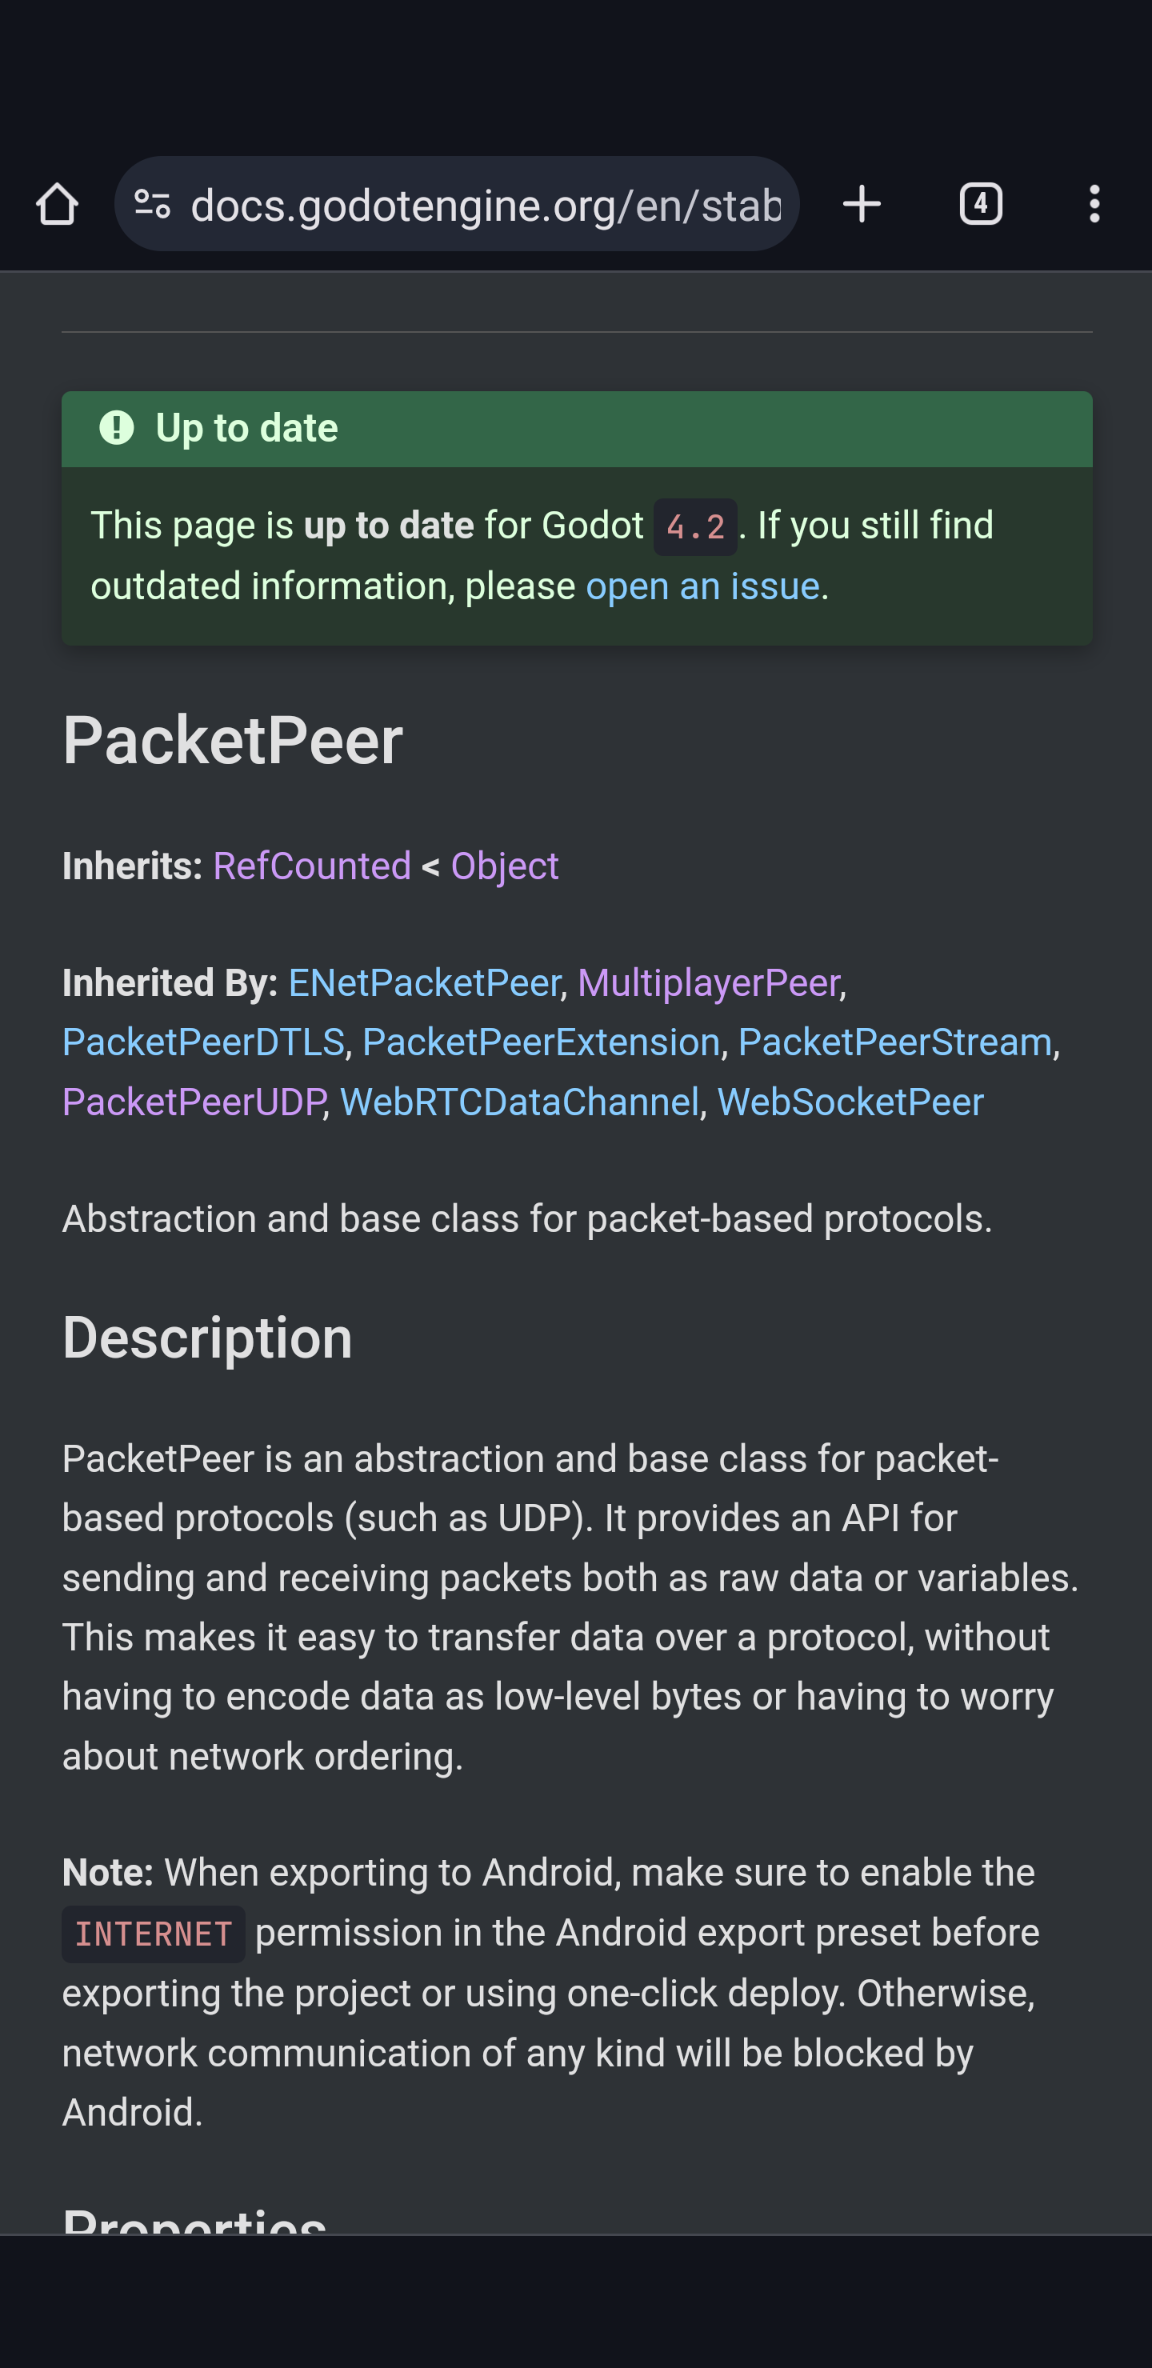Tap the browser home icon
This screenshot has height=2368, width=1152.
pyautogui.click(x=57, y=205)
